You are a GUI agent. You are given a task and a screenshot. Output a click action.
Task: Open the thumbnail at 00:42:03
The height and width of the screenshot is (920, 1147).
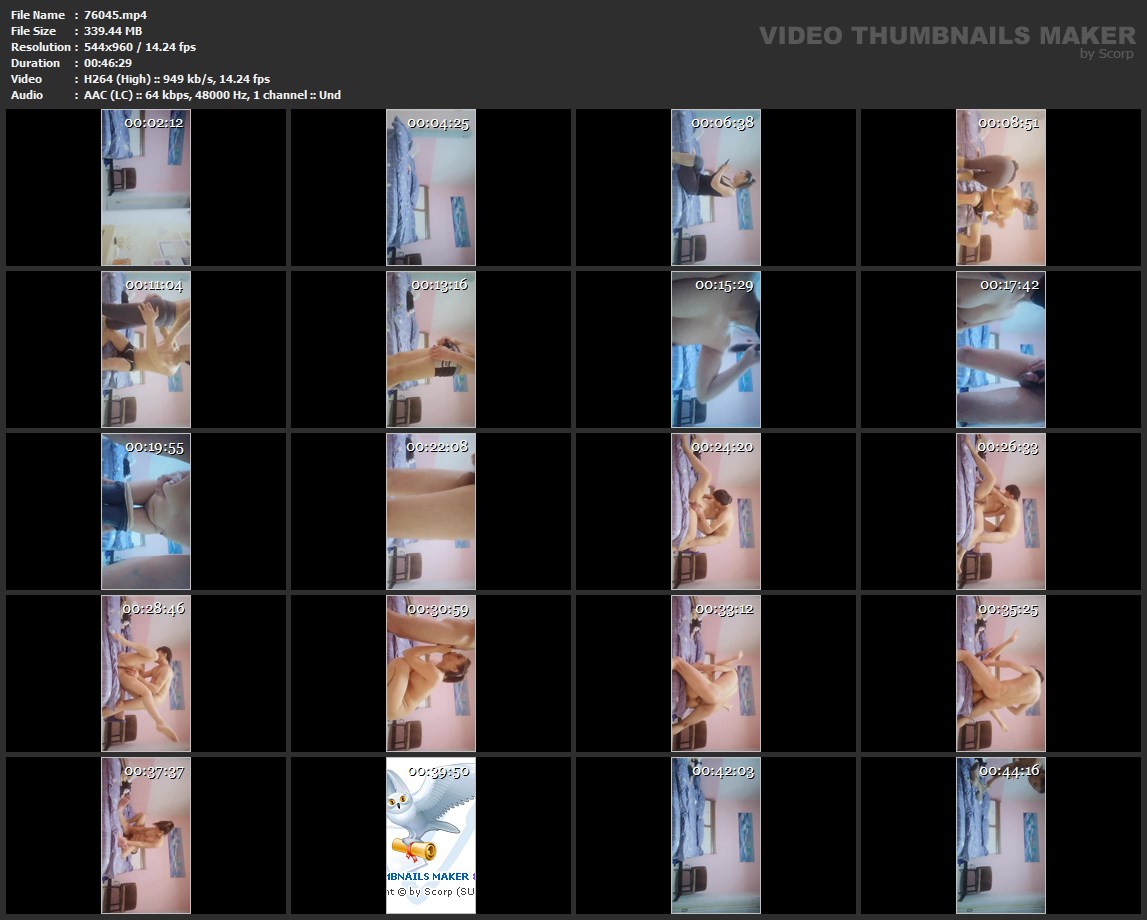pos(716,835)
